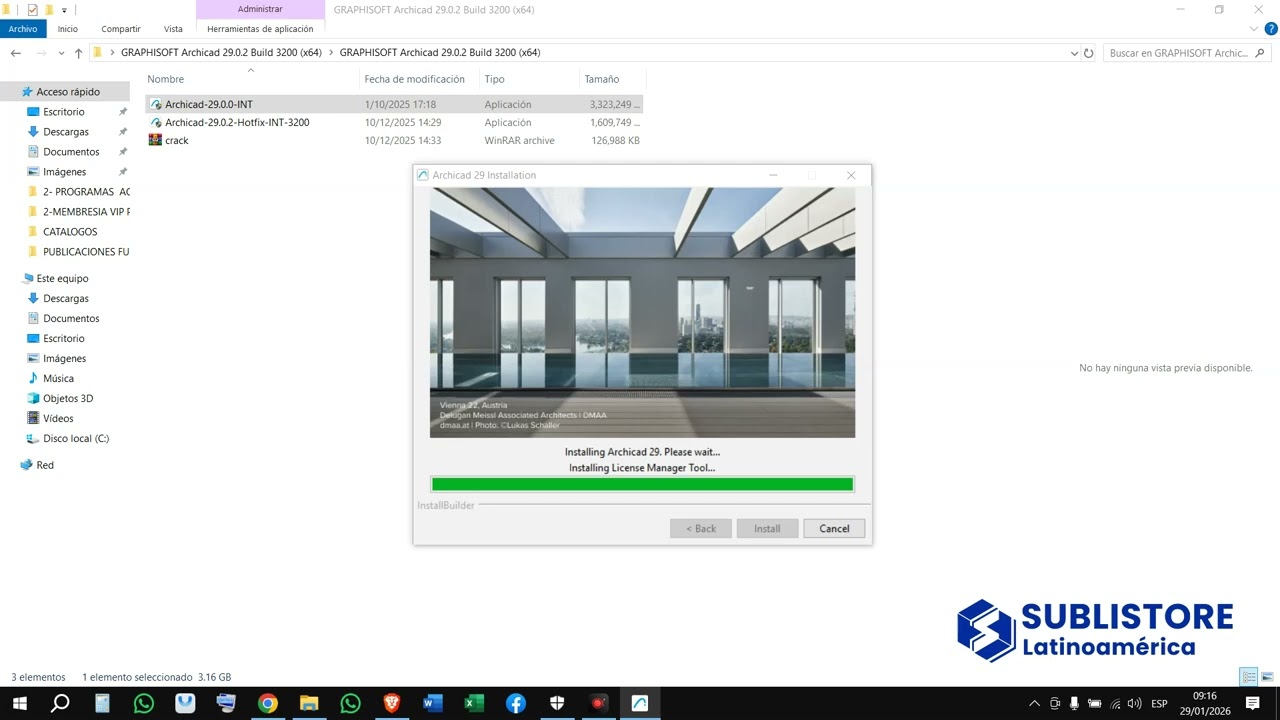Select the Archicad-29.0.0-INT application file

pos(394,104)
